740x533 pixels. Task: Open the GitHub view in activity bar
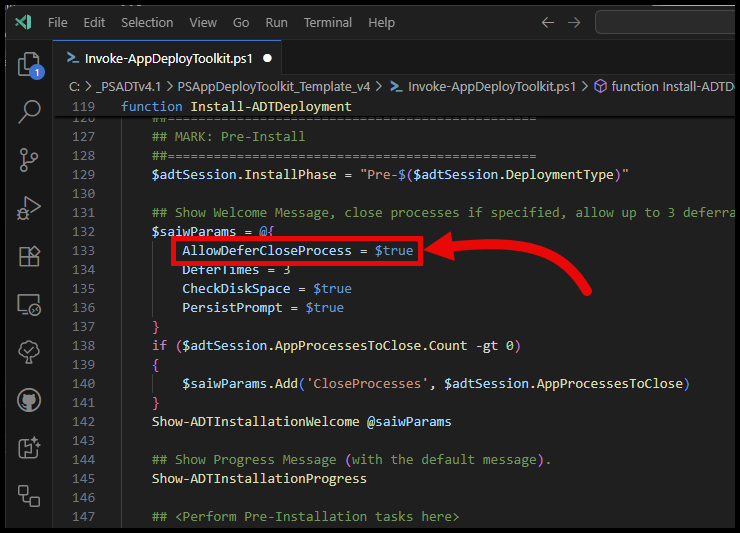(x=29, y=400)
